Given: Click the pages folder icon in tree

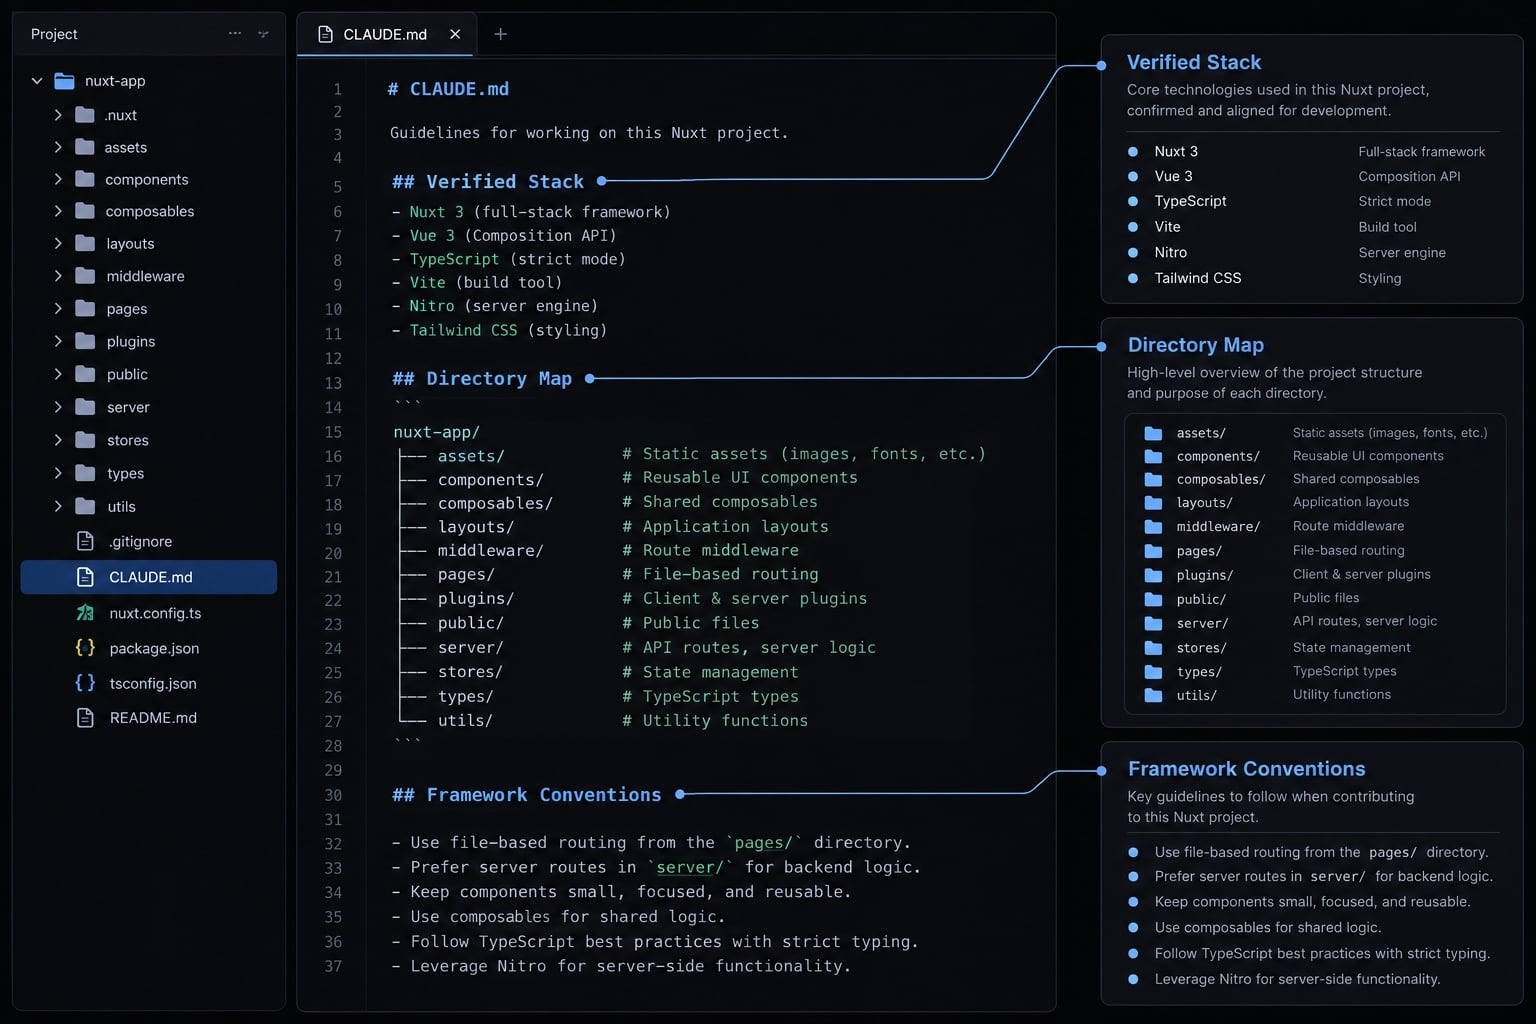Looking at the screenshot, I should [86, 309].
